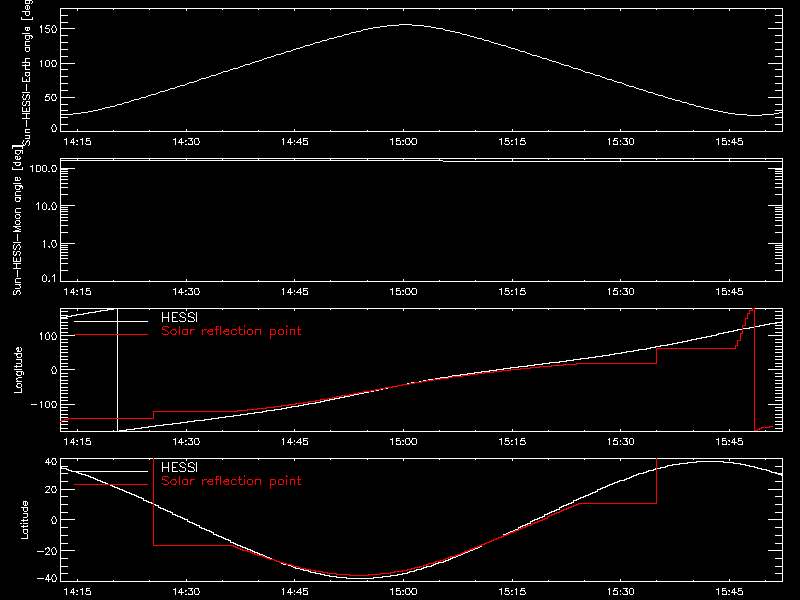
Task: Select 15:30 label under Moon angle plot
Action: (x=620, y=292)
